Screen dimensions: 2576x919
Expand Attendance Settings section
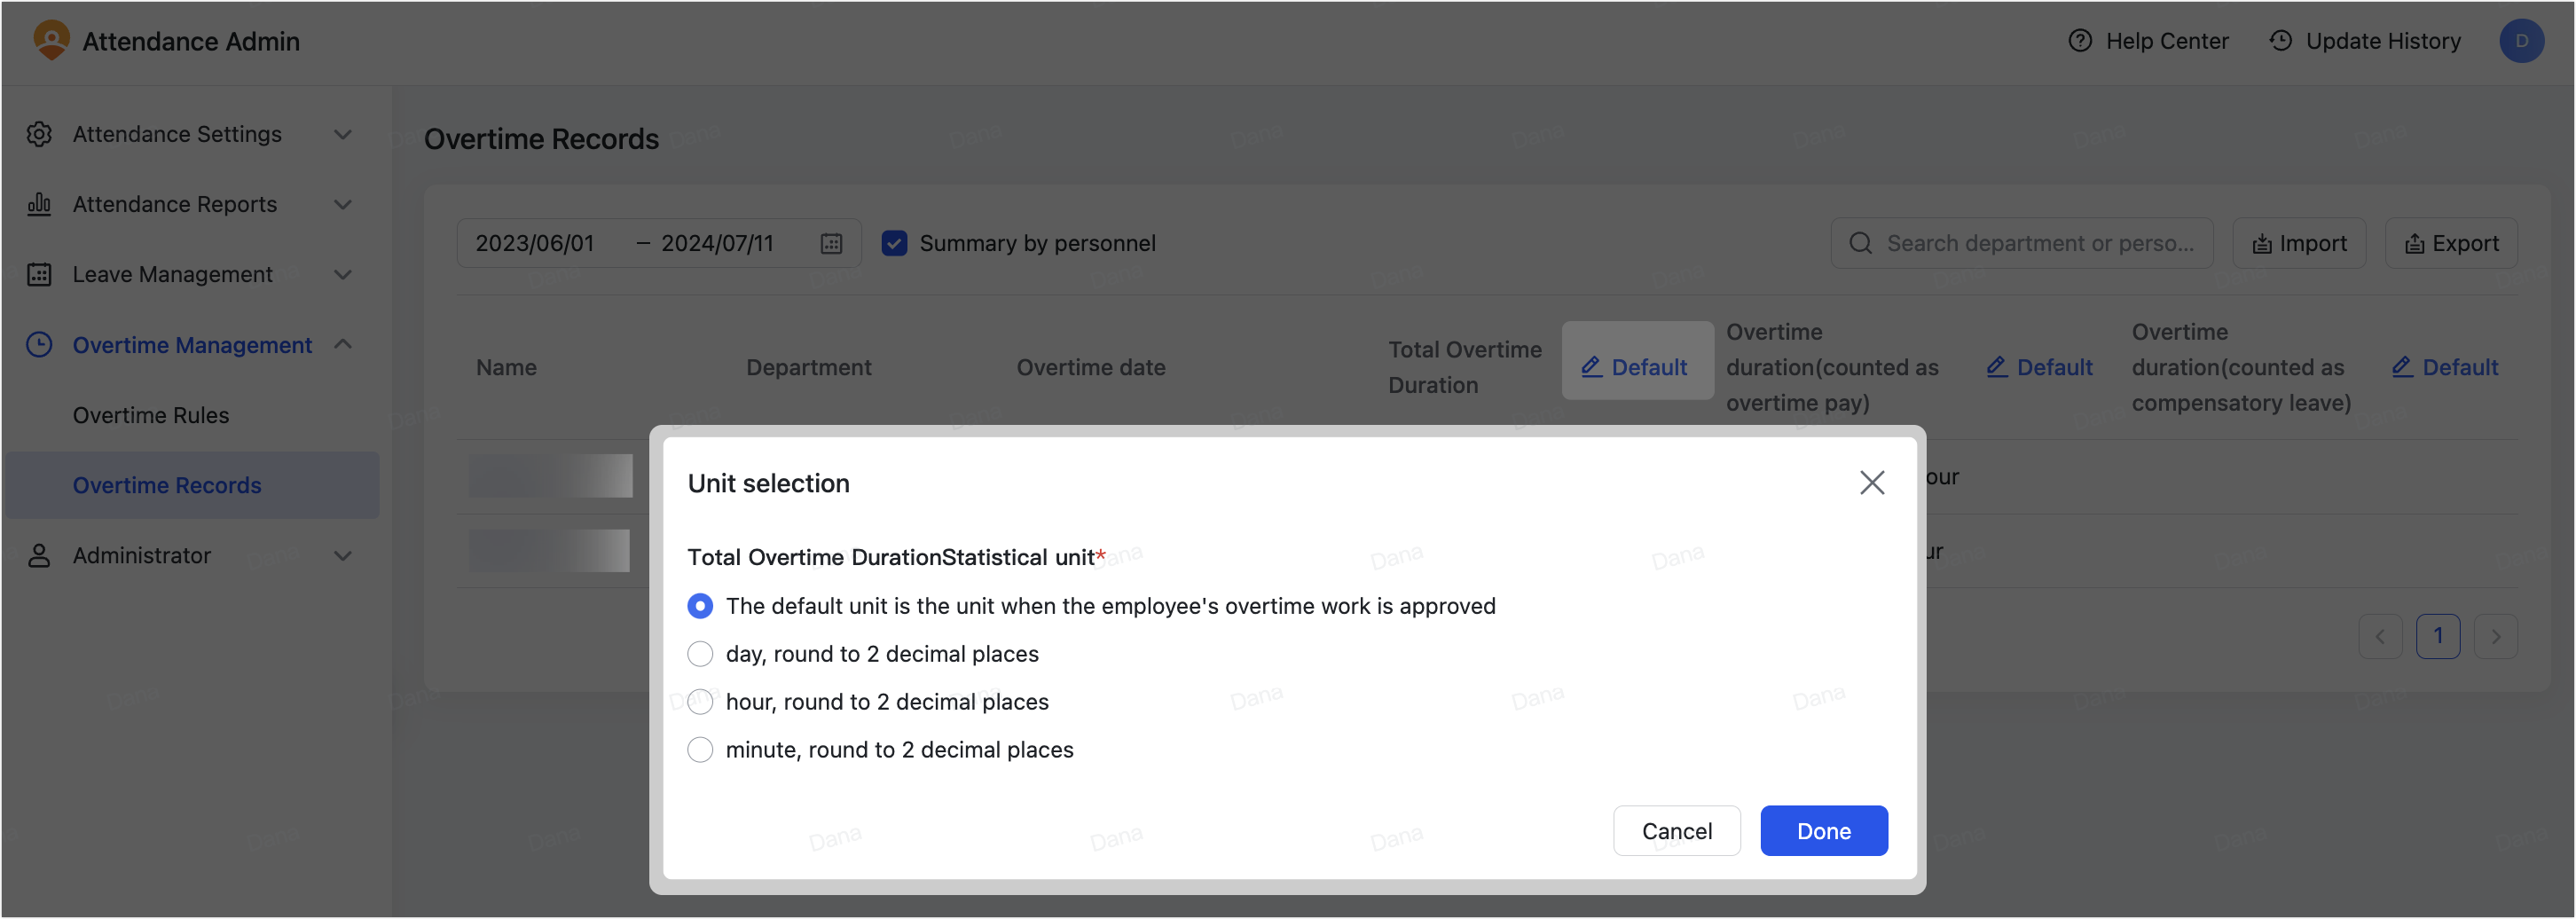pyautogui.click(x=343, y=133)
